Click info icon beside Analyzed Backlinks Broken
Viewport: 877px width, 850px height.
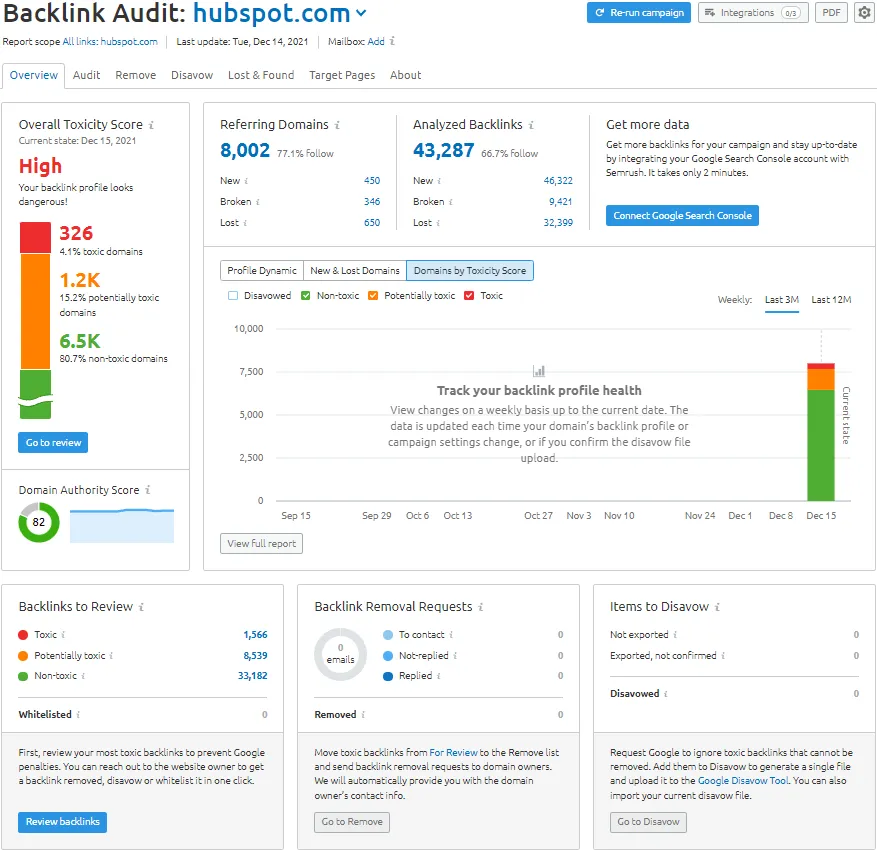click(x=450, y=202)
